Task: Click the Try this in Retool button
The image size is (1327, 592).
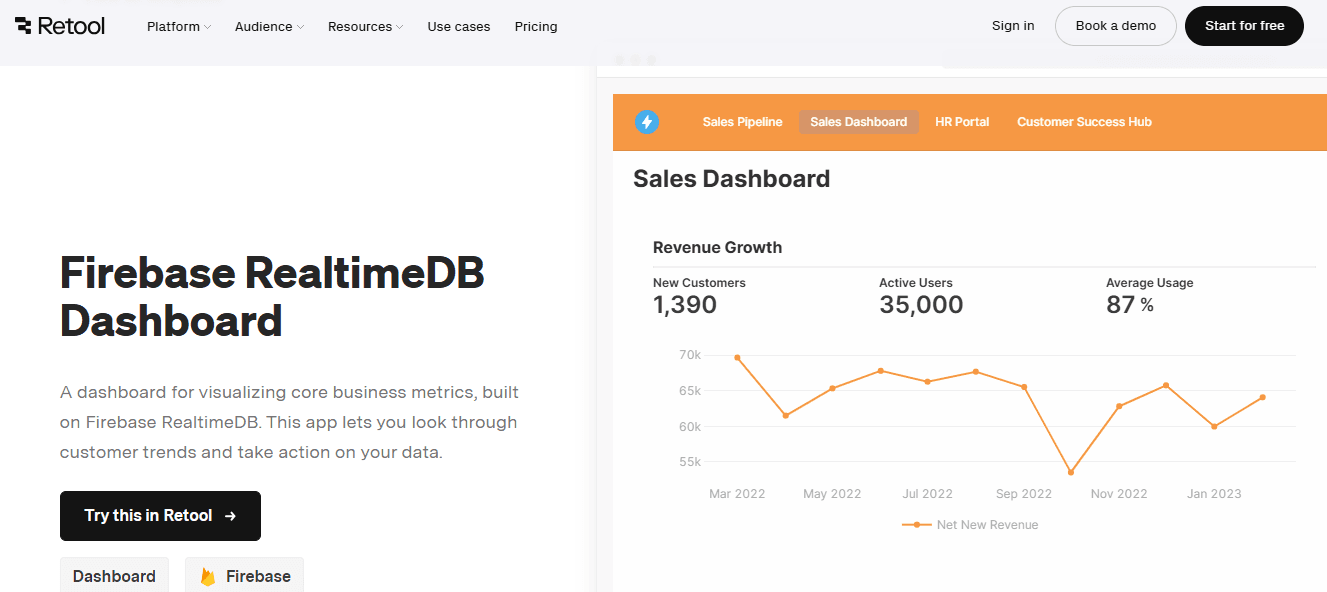Action: point(160,516)
